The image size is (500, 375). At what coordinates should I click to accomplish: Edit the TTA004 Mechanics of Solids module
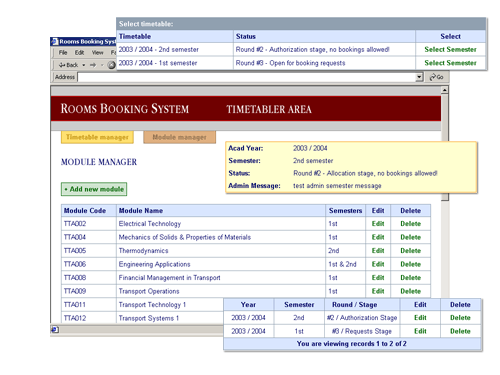click(378, 237)
